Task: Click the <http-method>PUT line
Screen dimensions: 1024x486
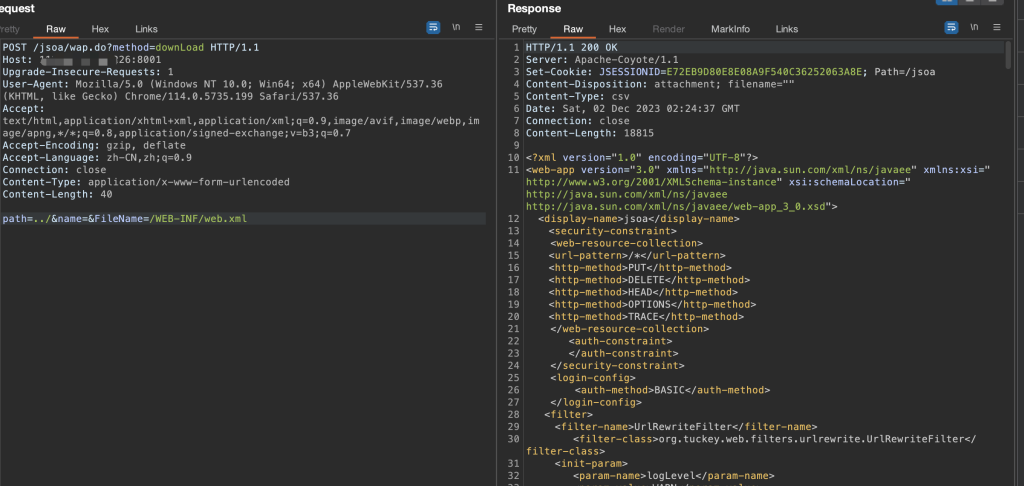Action: tap(640, 268)
